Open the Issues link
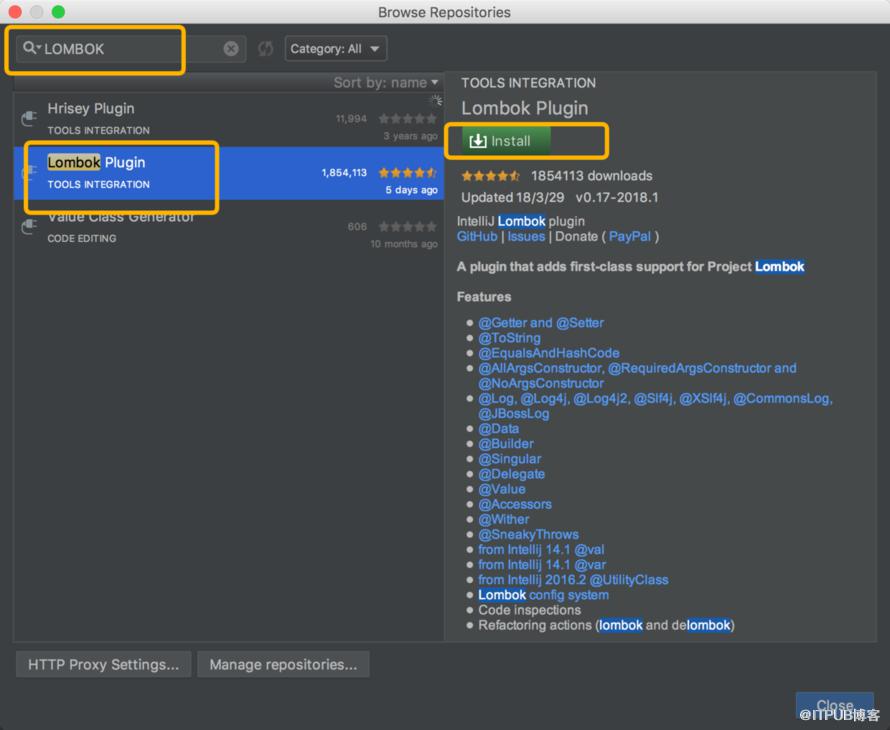 coord(526,237)
